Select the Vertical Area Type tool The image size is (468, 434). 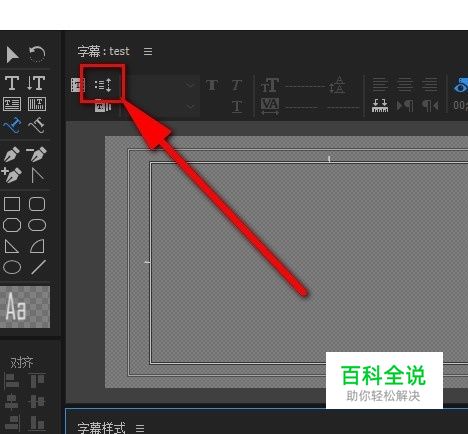pos(37,104)
